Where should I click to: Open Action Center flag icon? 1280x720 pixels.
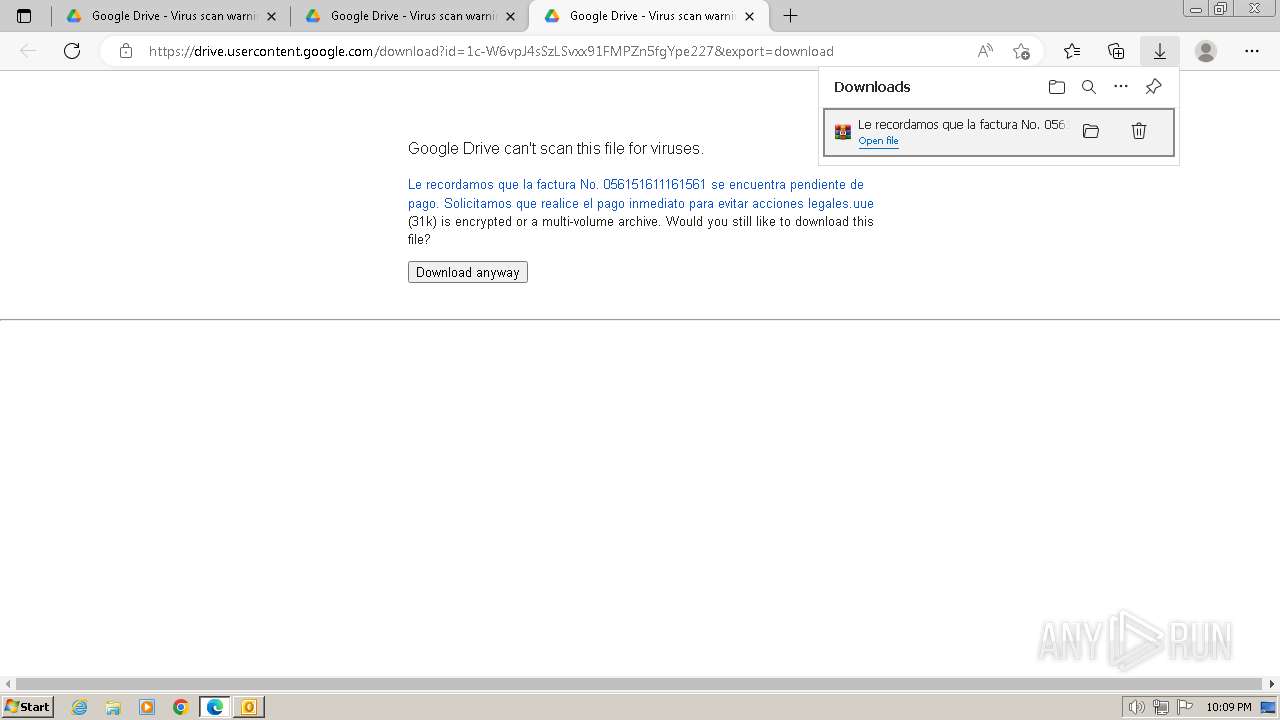coord(1186,707)
